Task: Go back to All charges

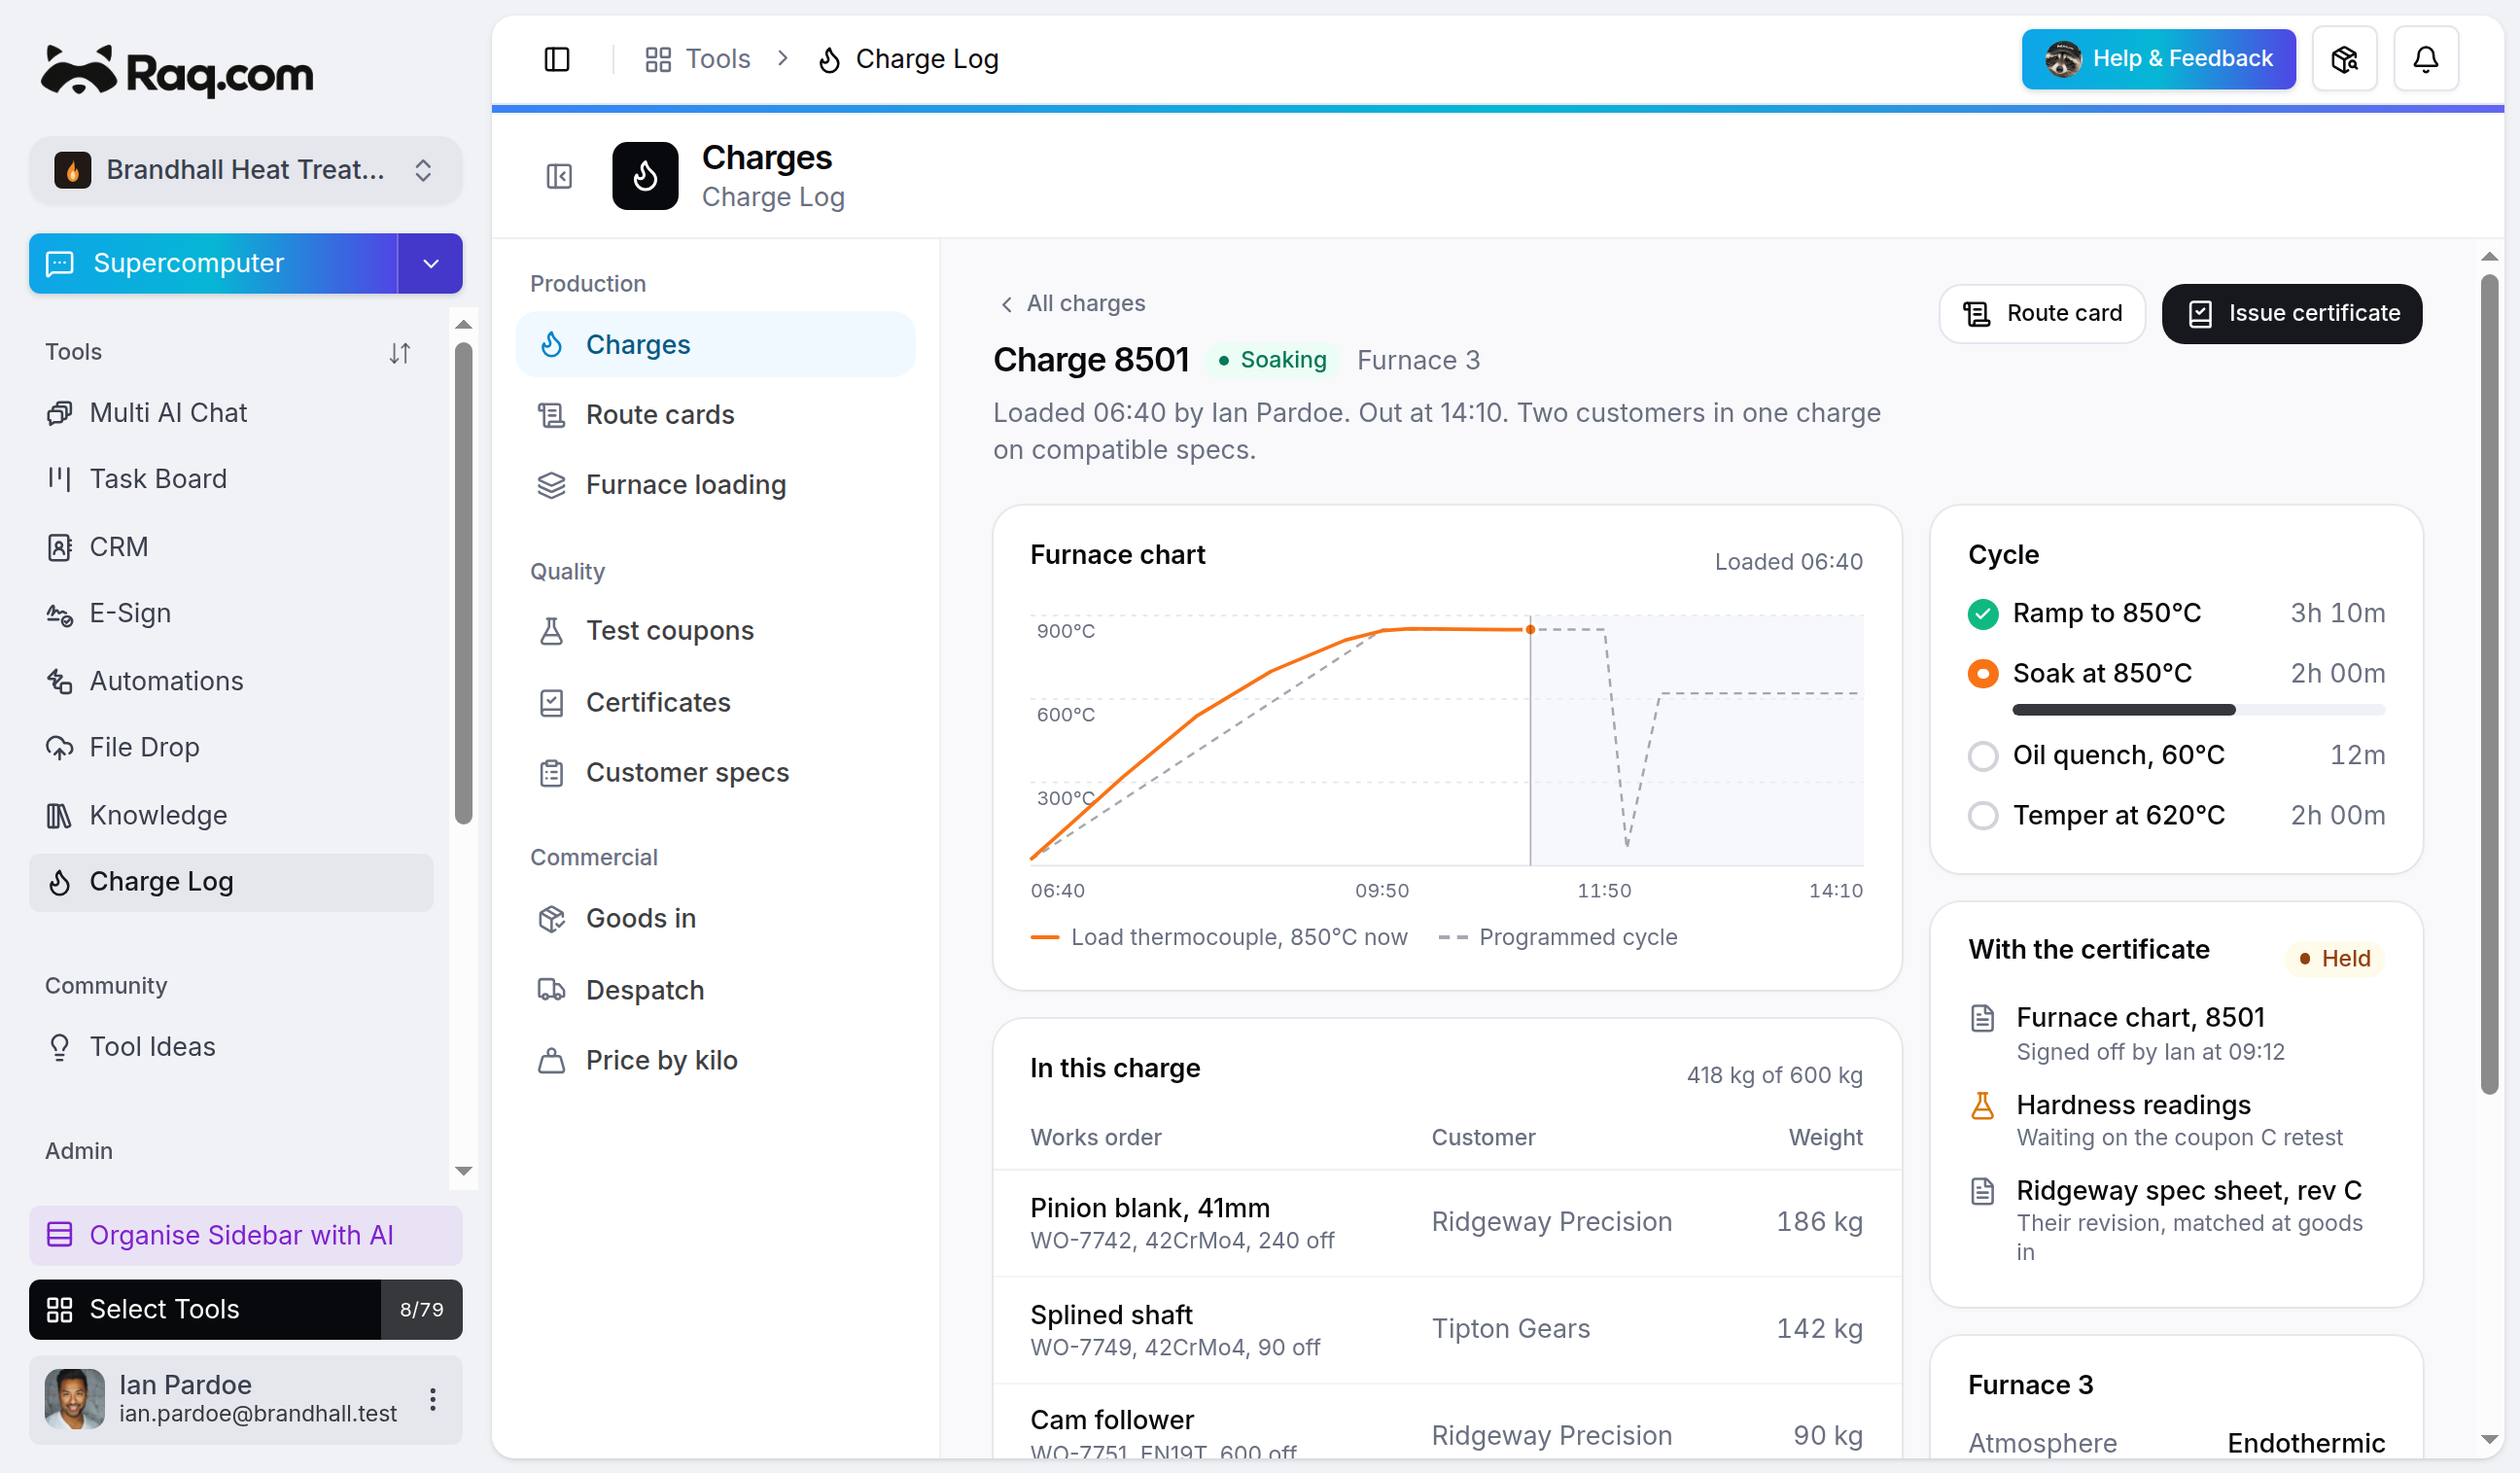Action: coord(1072,303)
